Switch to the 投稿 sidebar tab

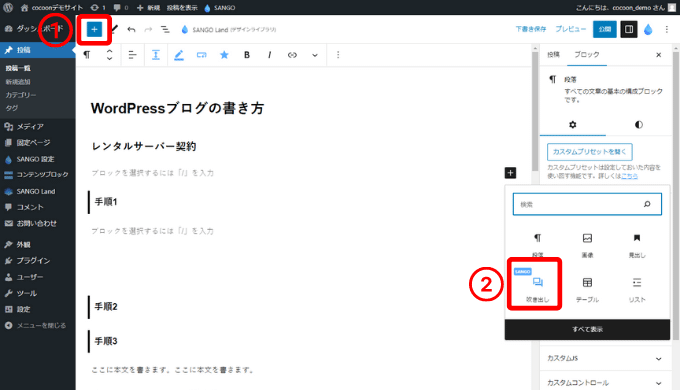553,55
